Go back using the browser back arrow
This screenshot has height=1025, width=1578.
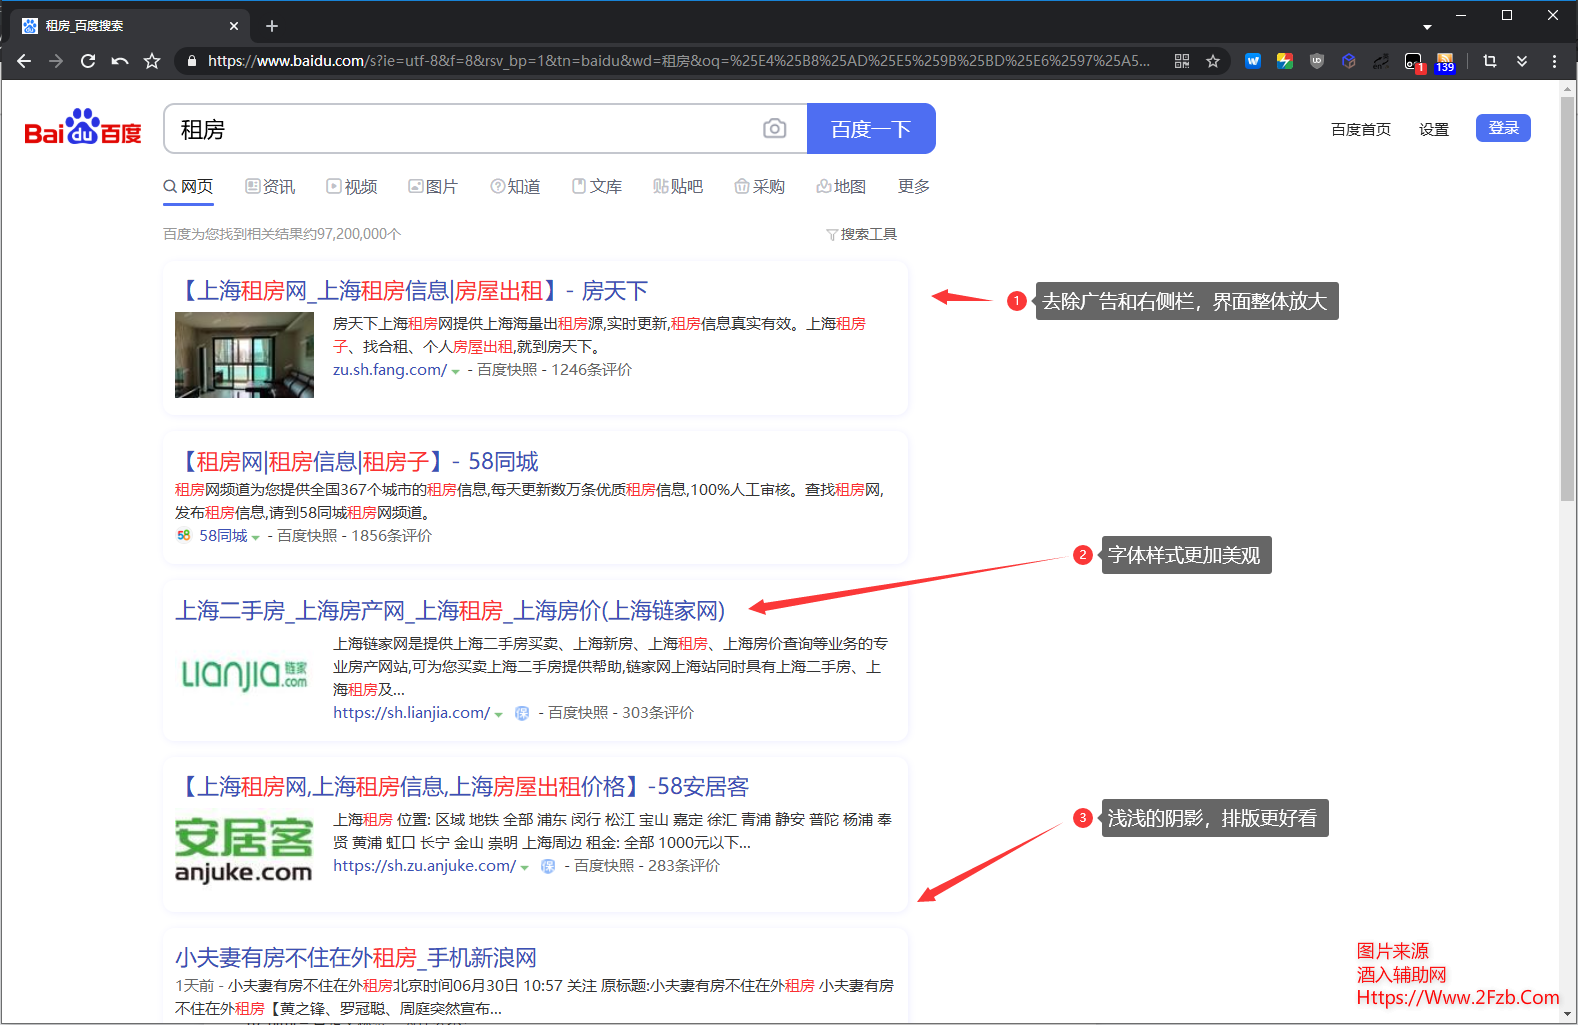(x=24, y=61)
